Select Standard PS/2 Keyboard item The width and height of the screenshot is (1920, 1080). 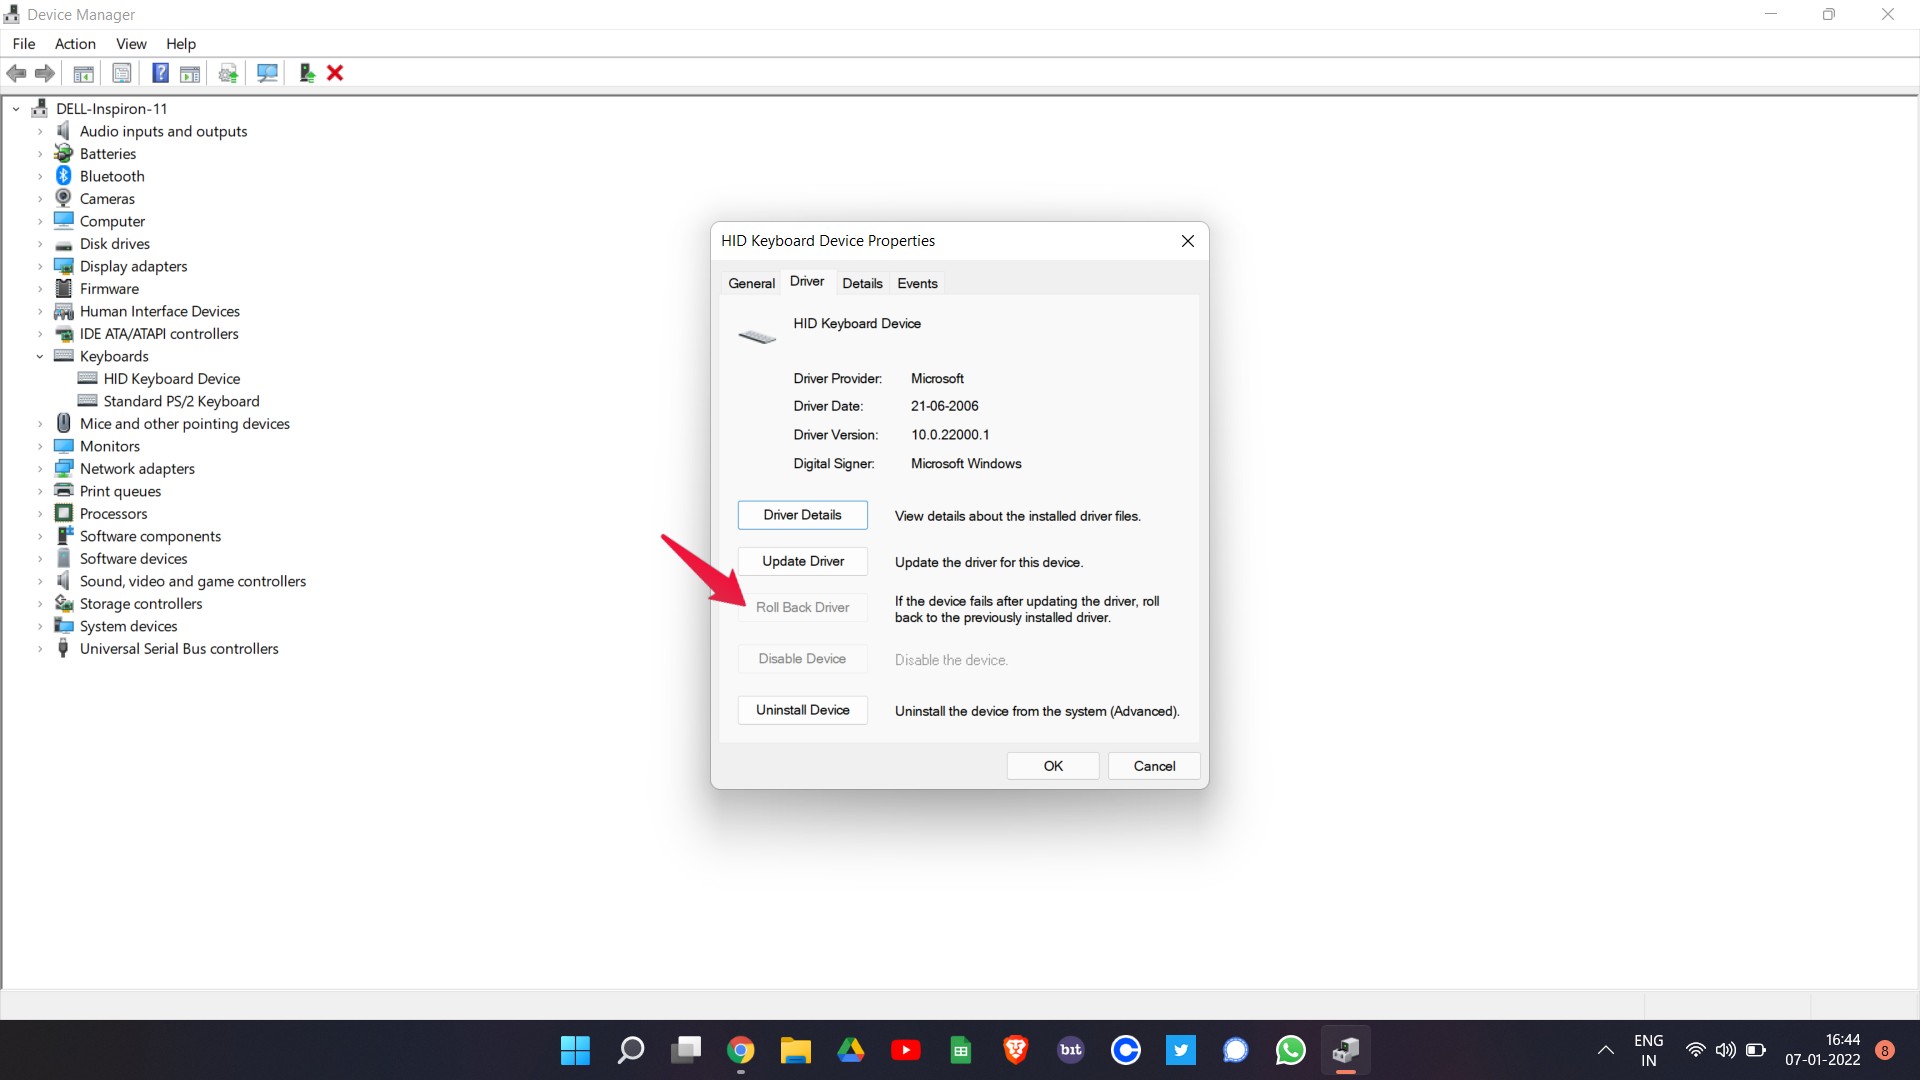pyautogui.click(x=181, y=401)
